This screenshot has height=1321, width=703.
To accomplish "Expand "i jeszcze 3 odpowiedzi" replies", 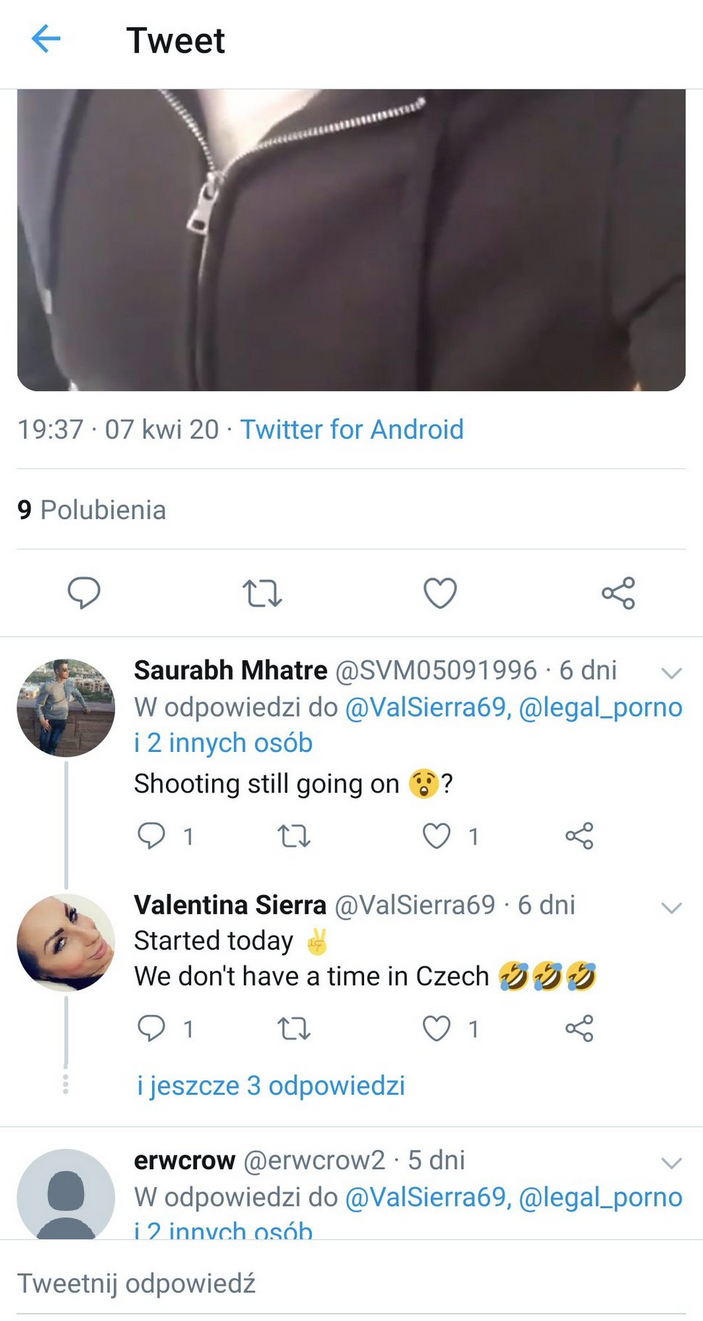I will pyautogui.click(x=271, y=1086).
